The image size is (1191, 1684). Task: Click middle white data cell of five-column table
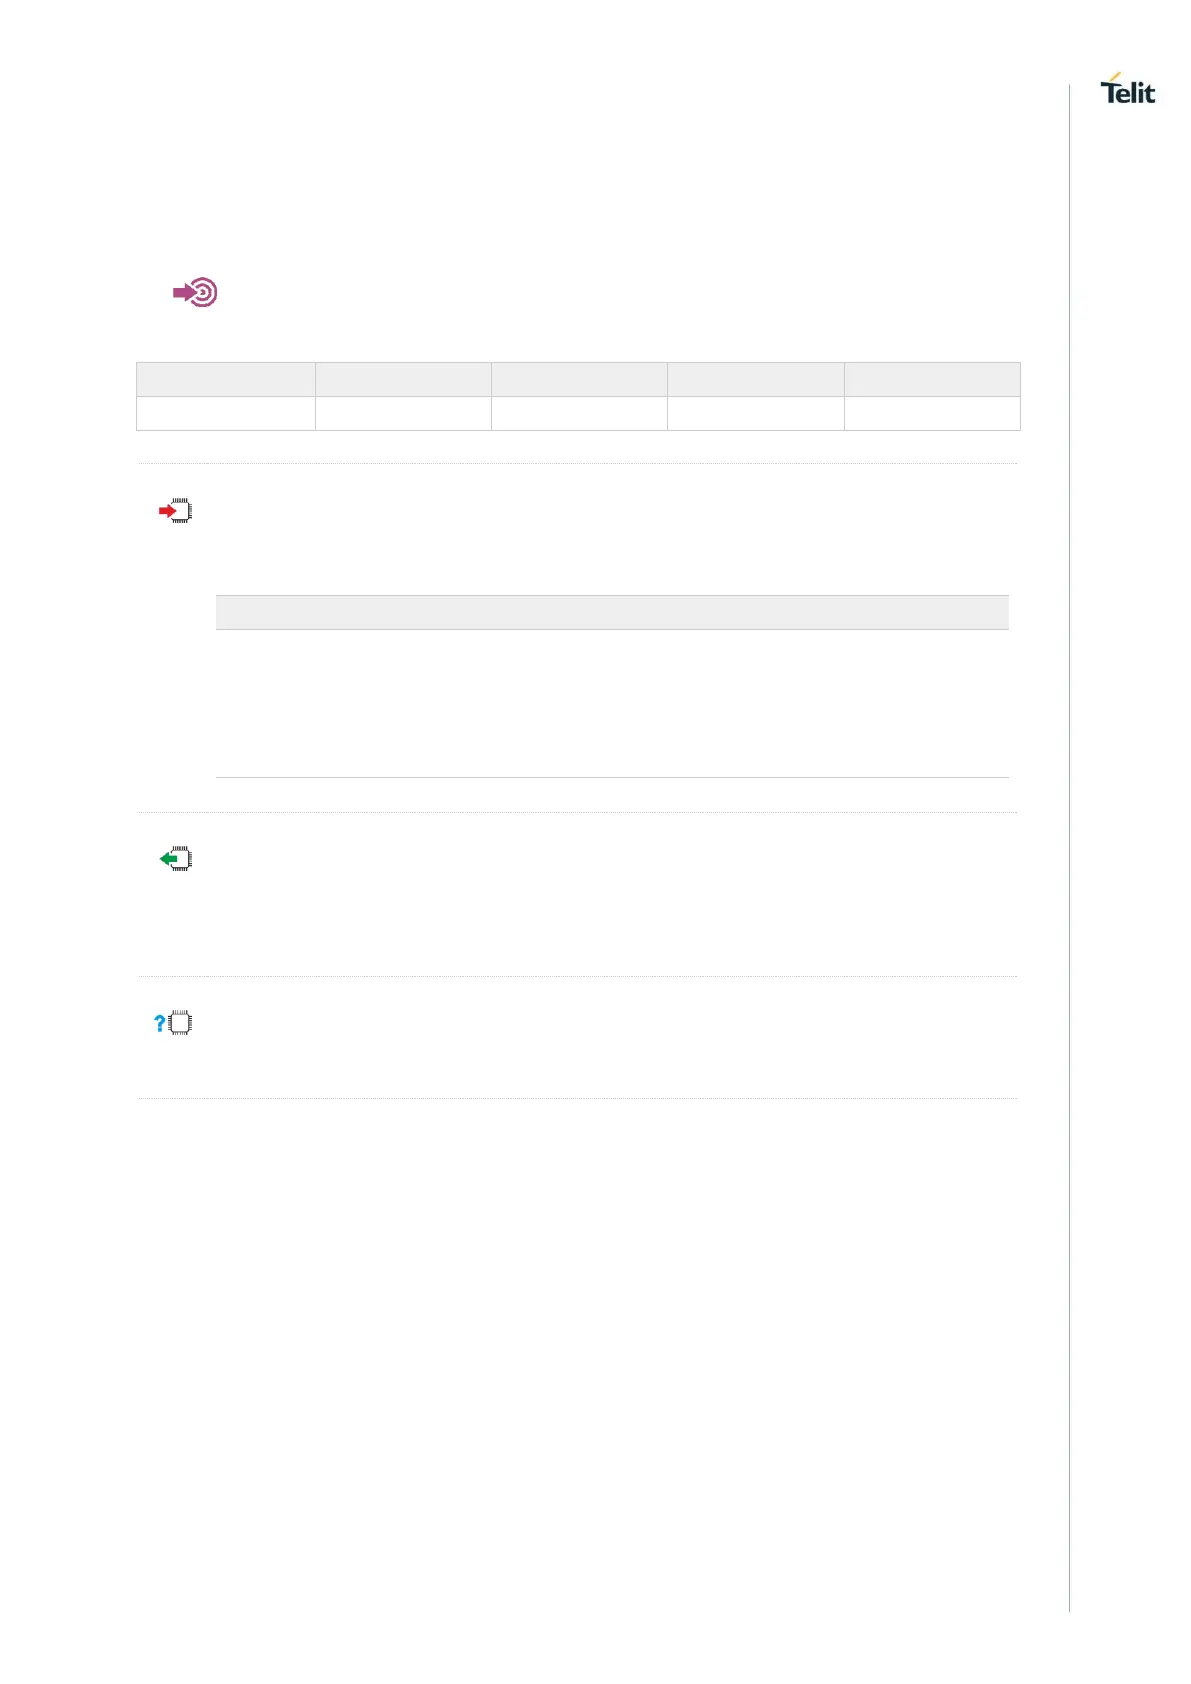click(x=579, y=414)
